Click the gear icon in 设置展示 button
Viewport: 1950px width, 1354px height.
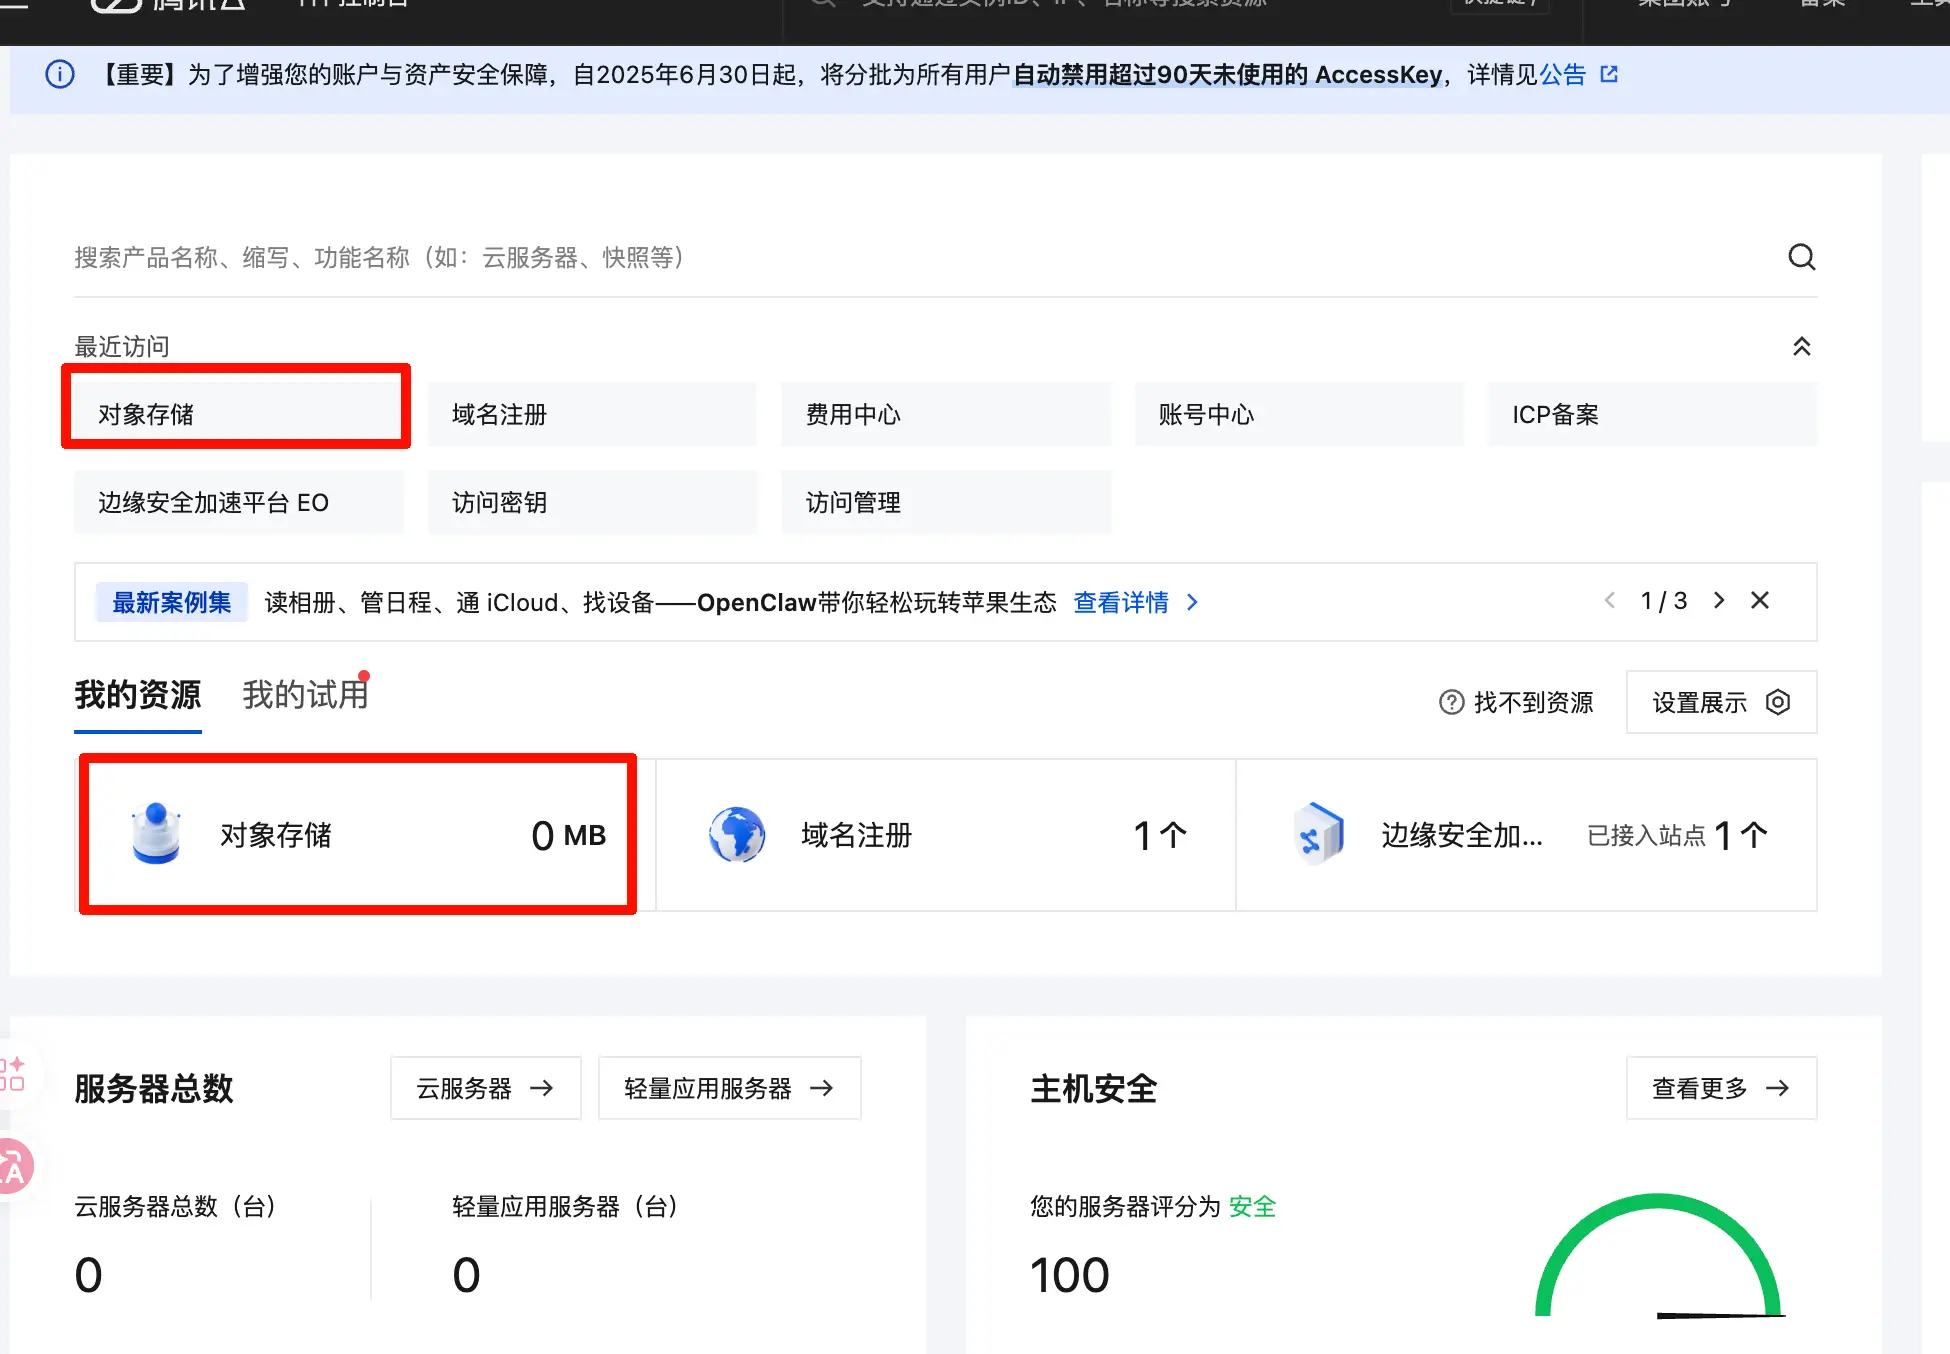(1777, 702)
